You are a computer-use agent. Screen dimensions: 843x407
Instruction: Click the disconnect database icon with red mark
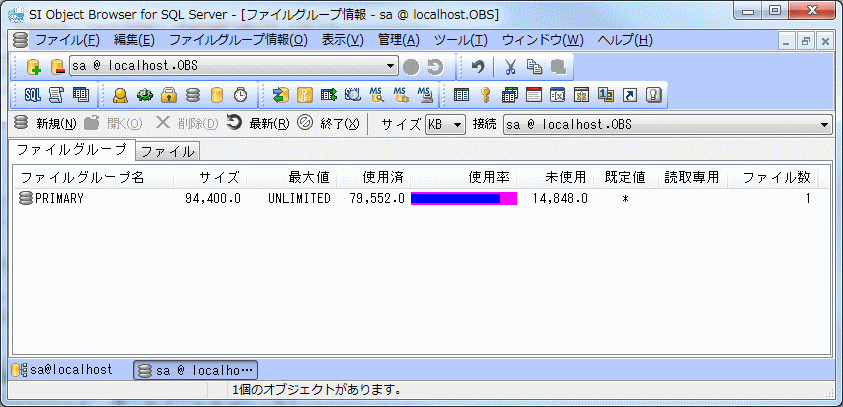point(57,67)
